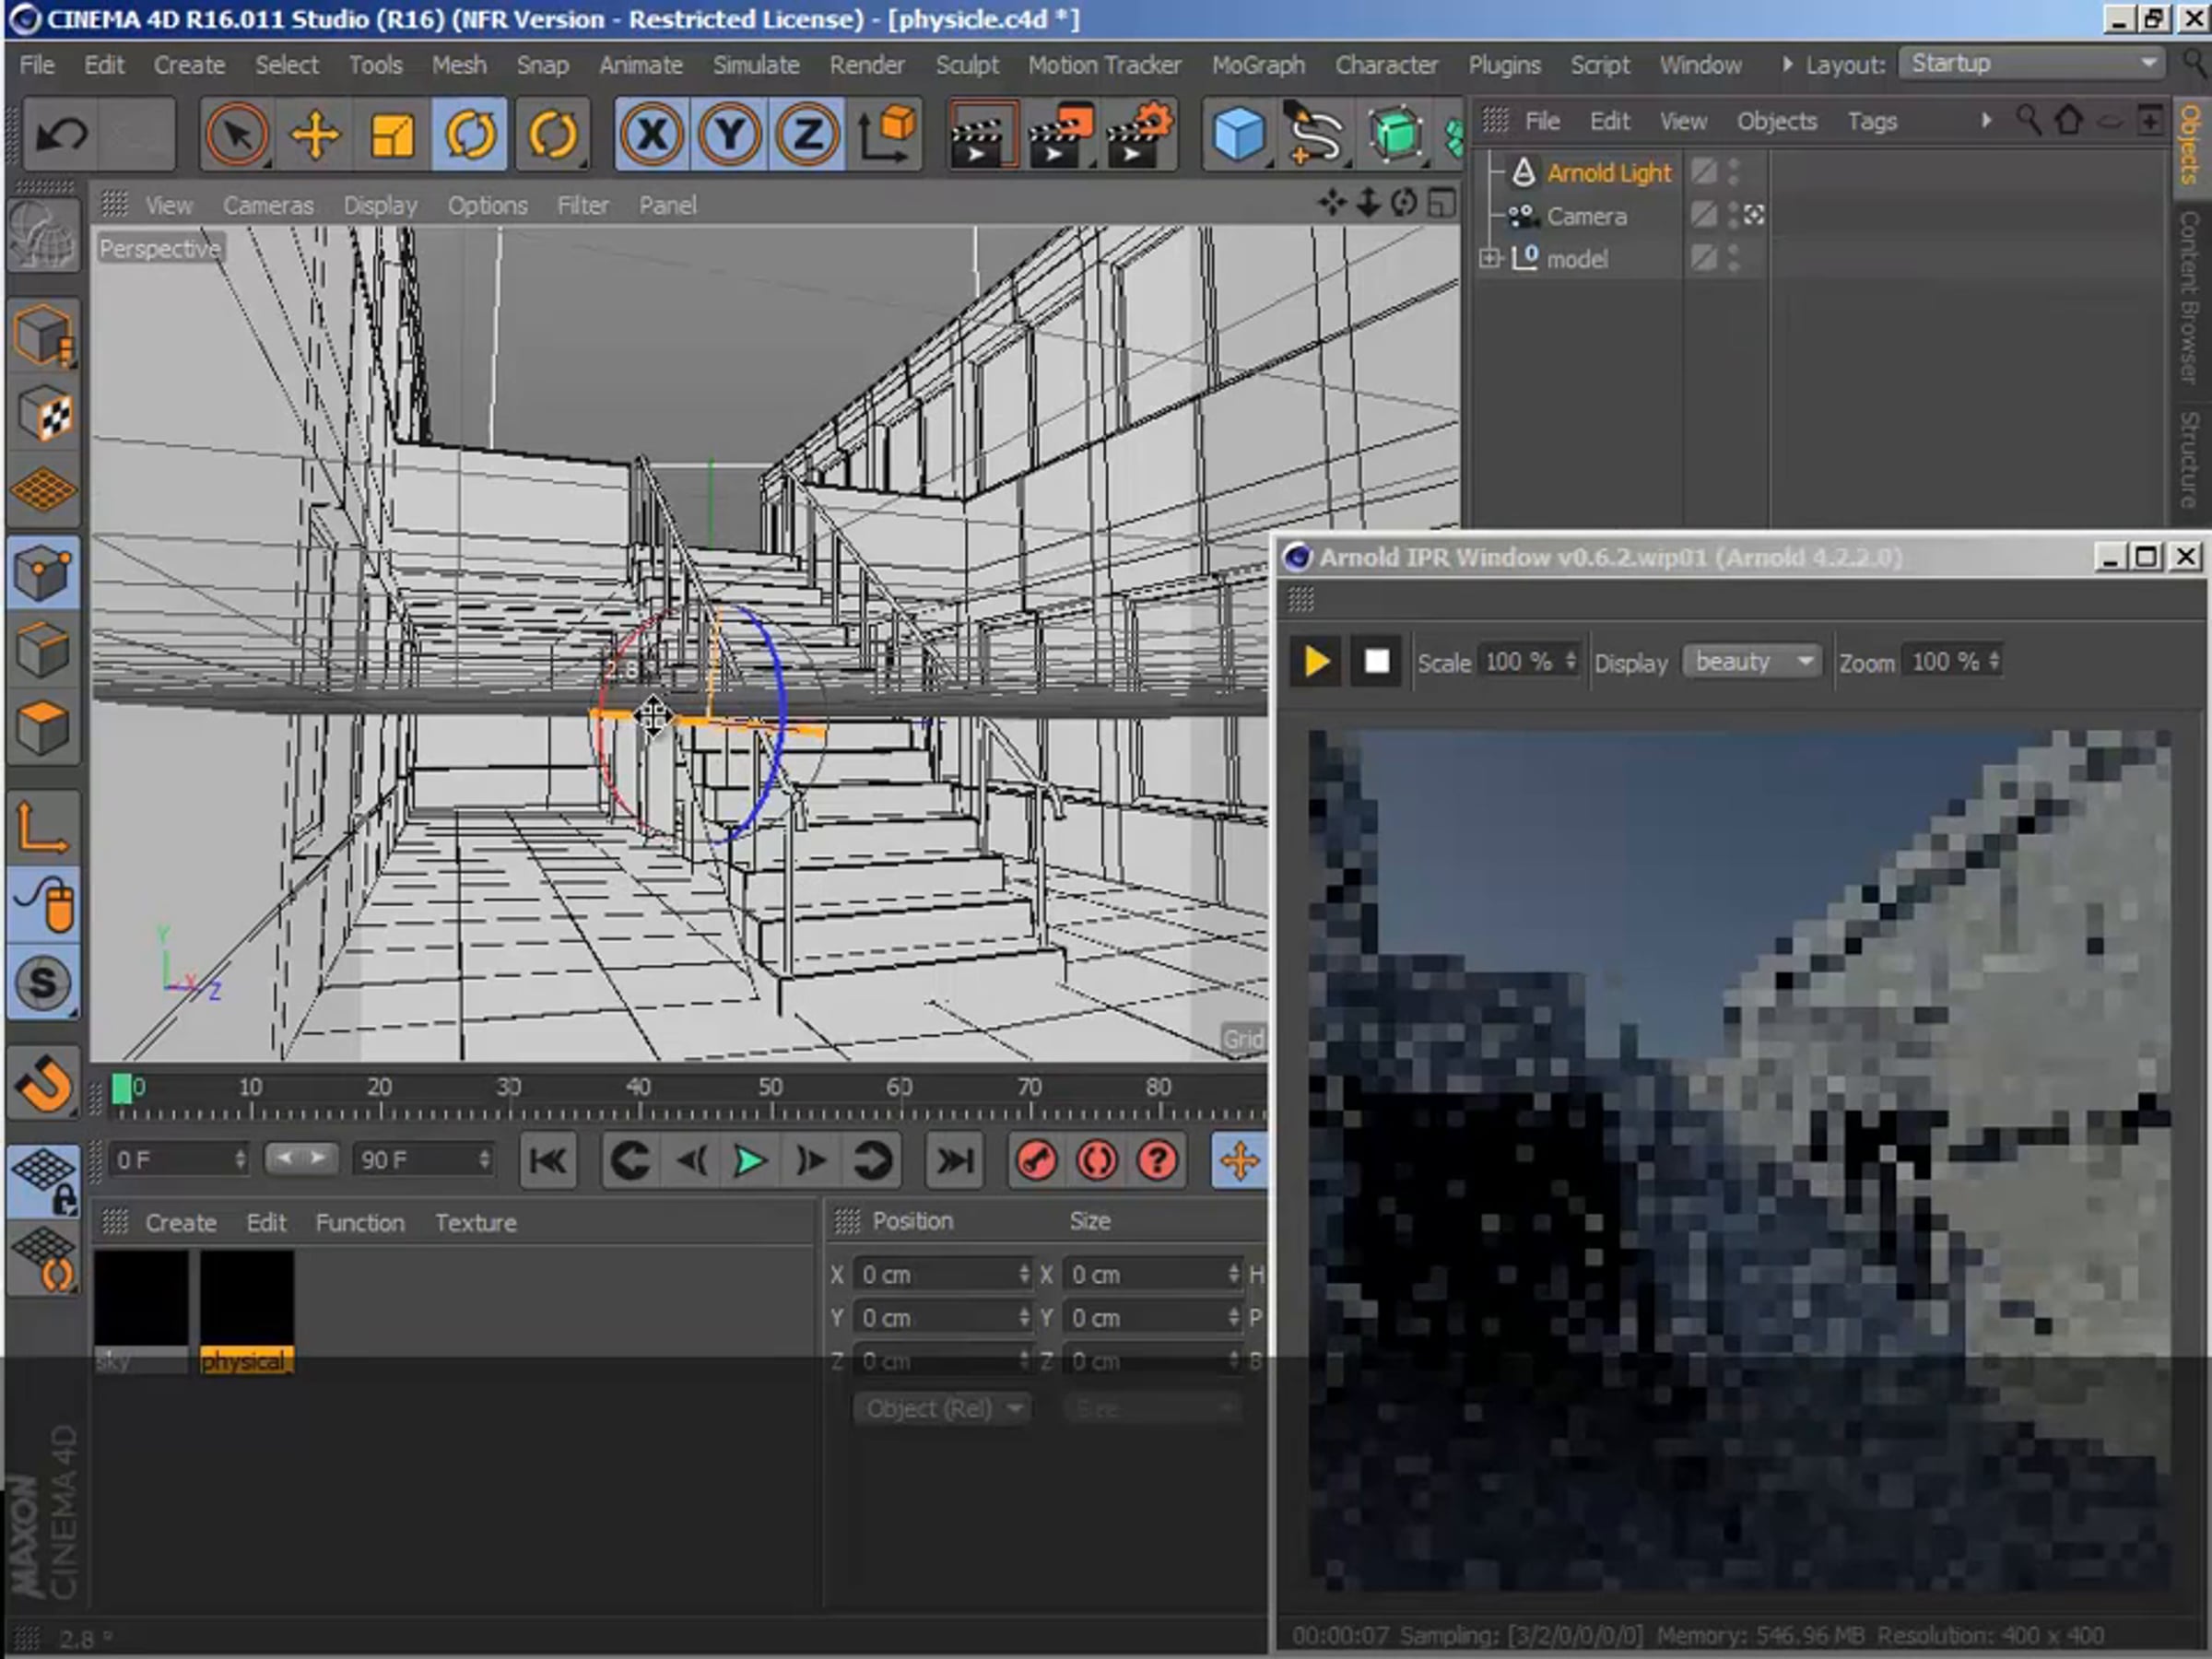
Task: Activate the Move tool in the top toolbar
Action: pos(315,134)
